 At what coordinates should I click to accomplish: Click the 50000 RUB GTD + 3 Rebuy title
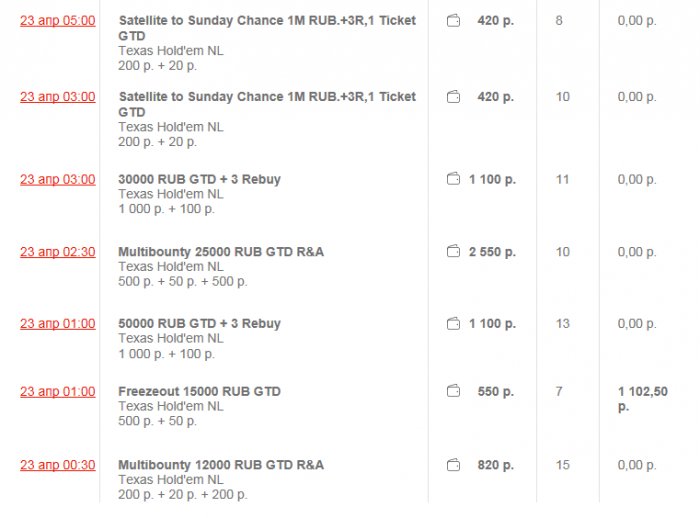[199, 324]
